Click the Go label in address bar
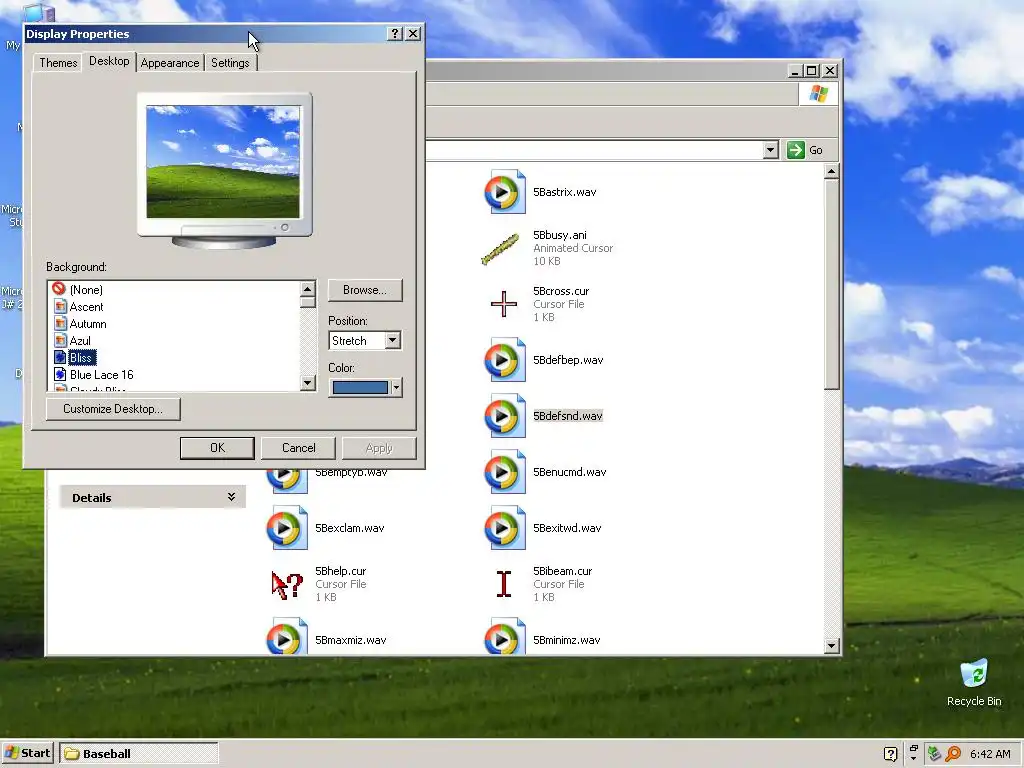The image size is (1024, 768). 816,150
